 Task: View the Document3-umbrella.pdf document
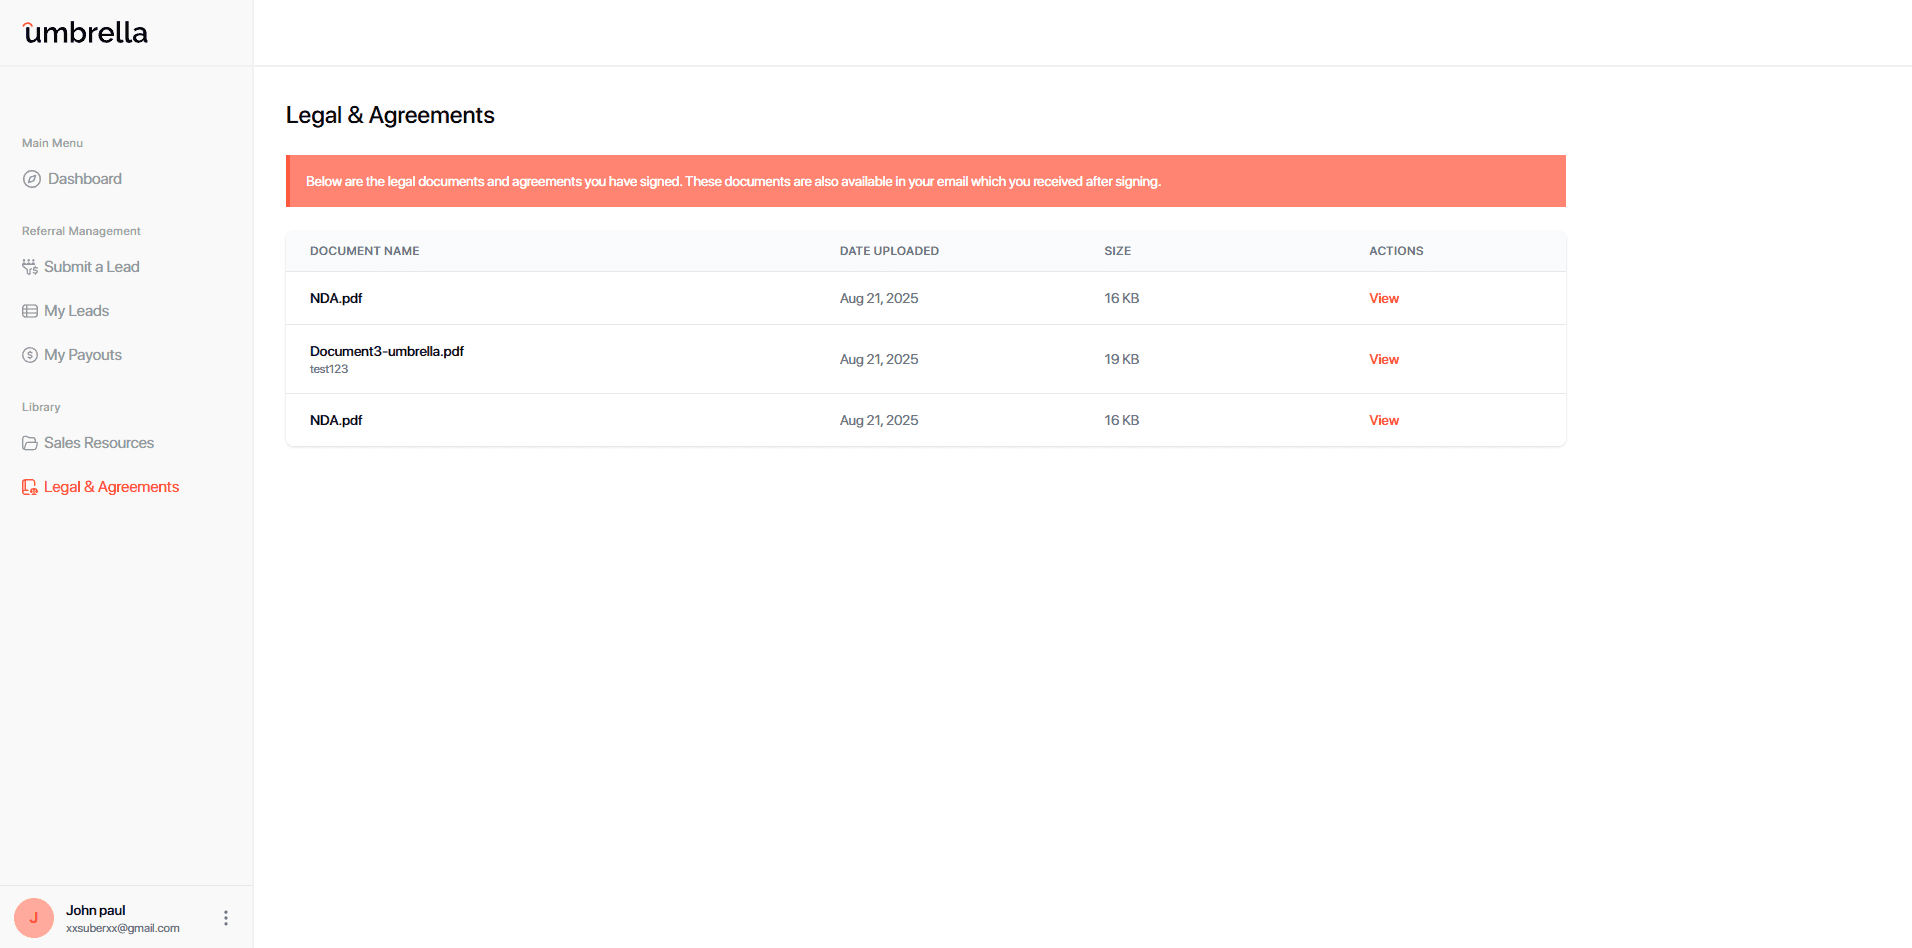point(1384,359)
